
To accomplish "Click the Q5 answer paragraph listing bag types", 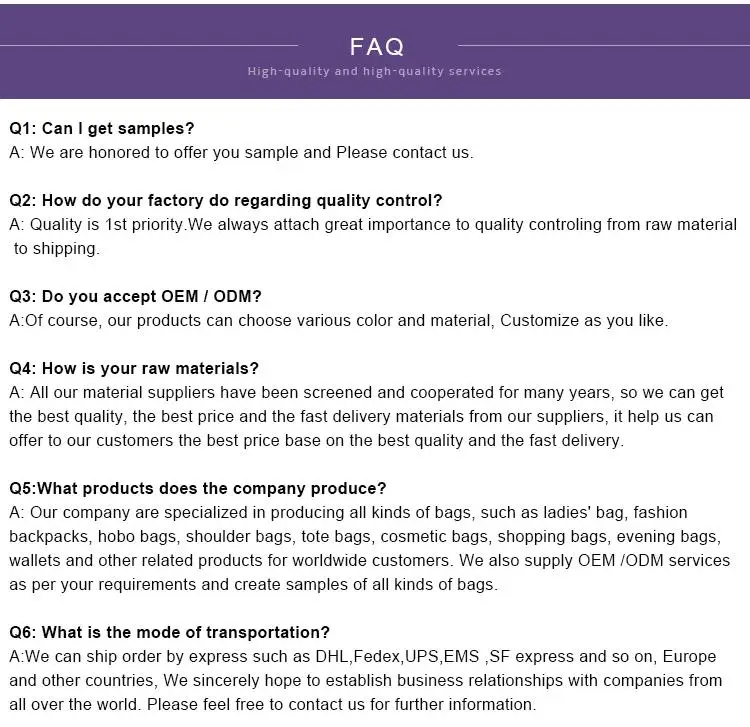I will tap(368, 549).
